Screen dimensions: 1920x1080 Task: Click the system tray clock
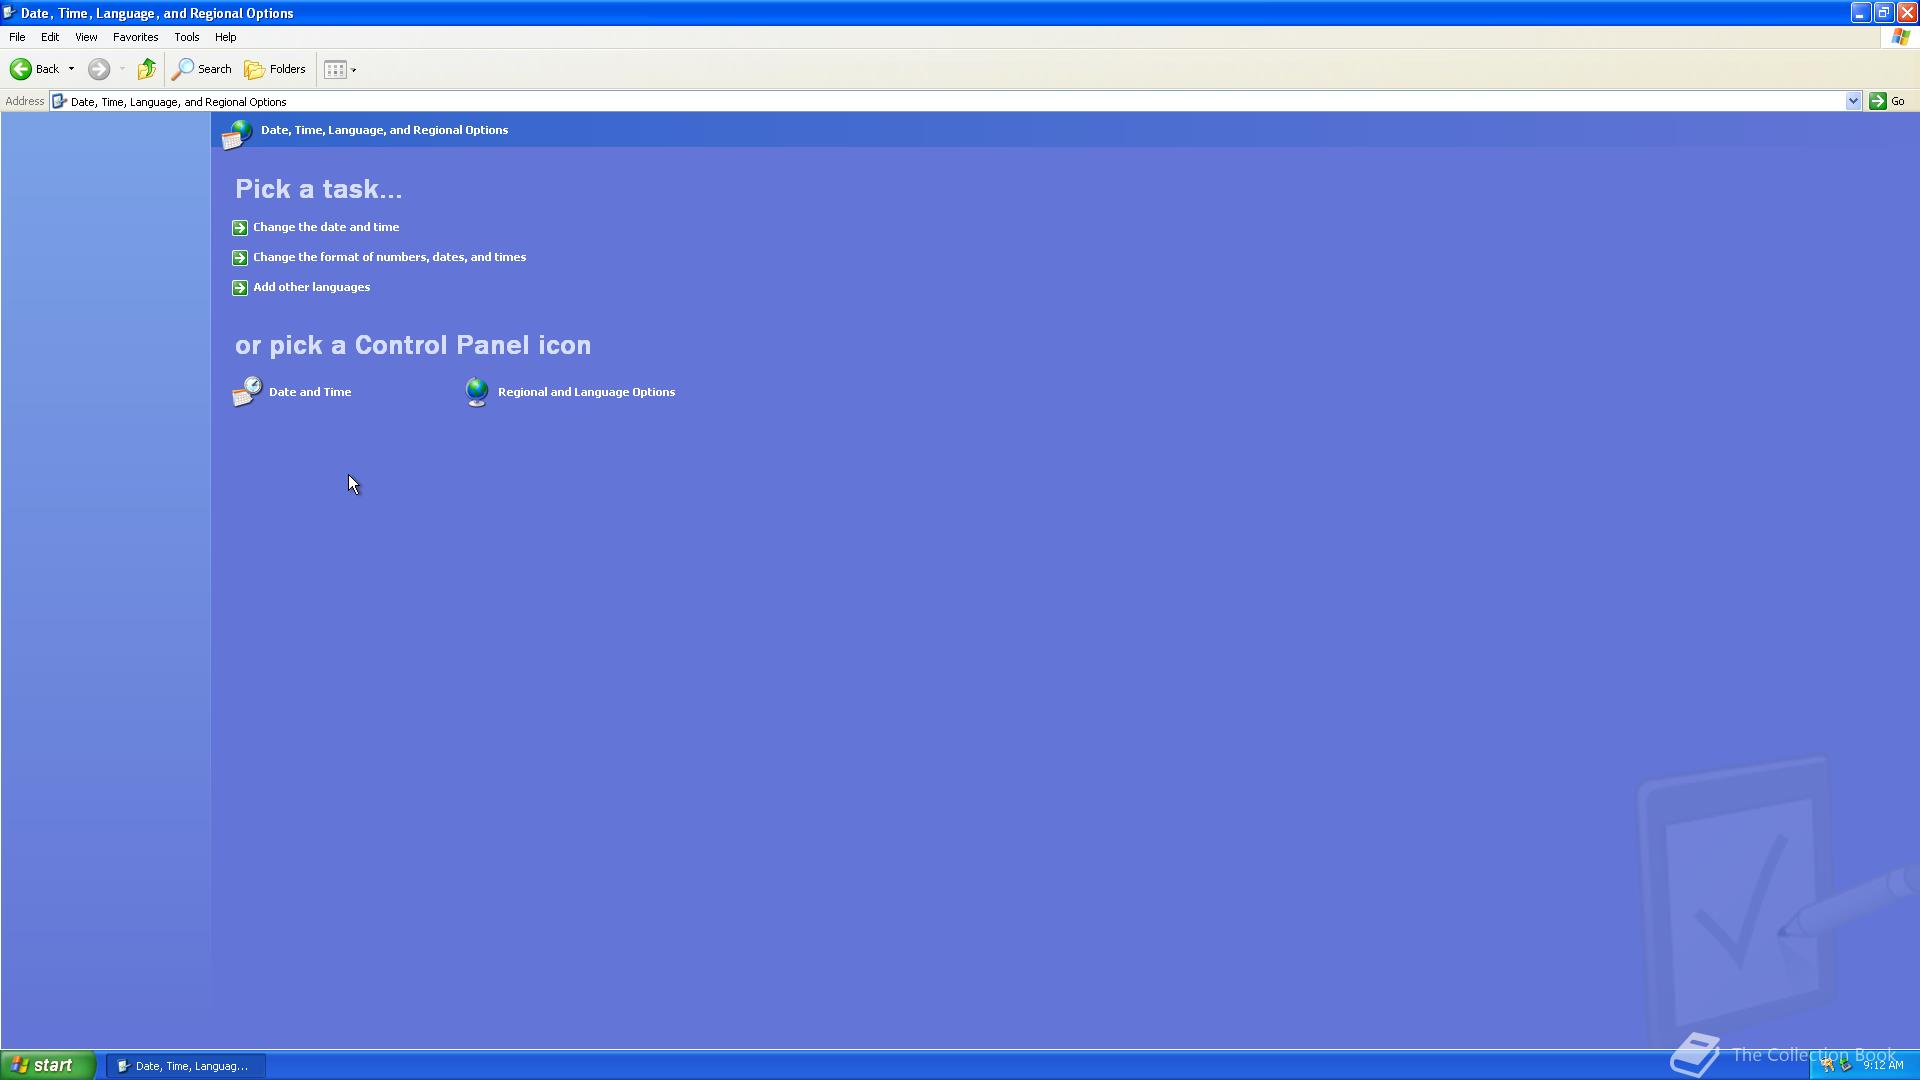[x=1883, y=1065]
